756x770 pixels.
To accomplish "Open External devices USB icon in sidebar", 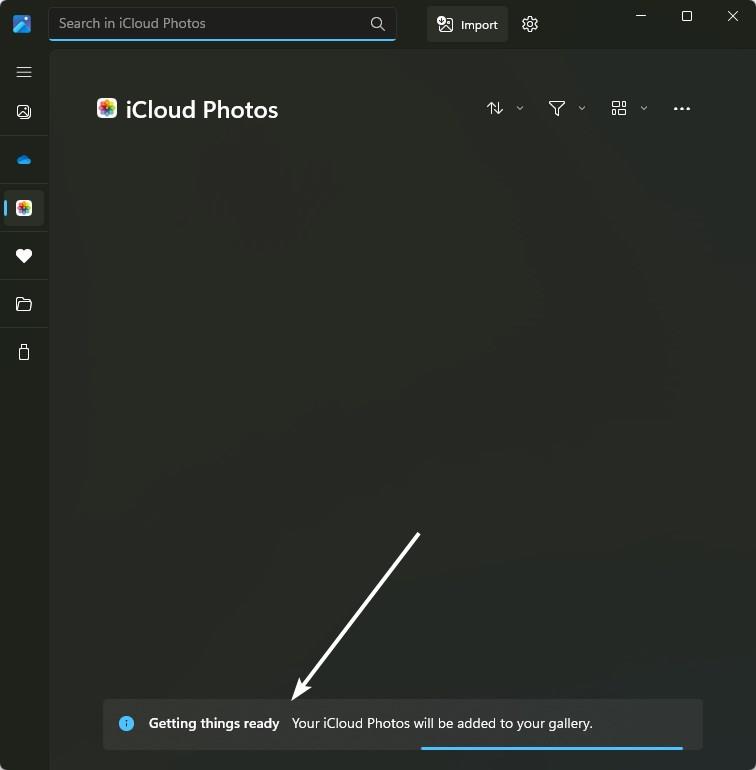I will coord(24,352).
